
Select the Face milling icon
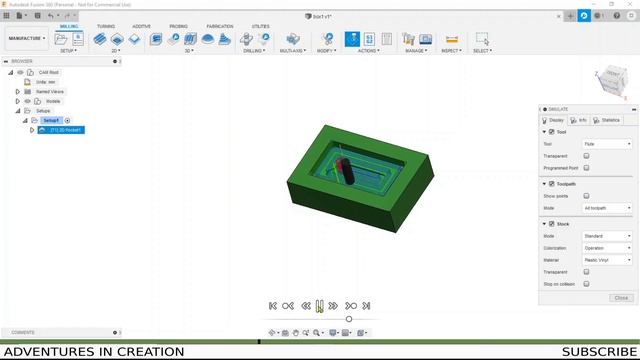click(x=134, y=39)
